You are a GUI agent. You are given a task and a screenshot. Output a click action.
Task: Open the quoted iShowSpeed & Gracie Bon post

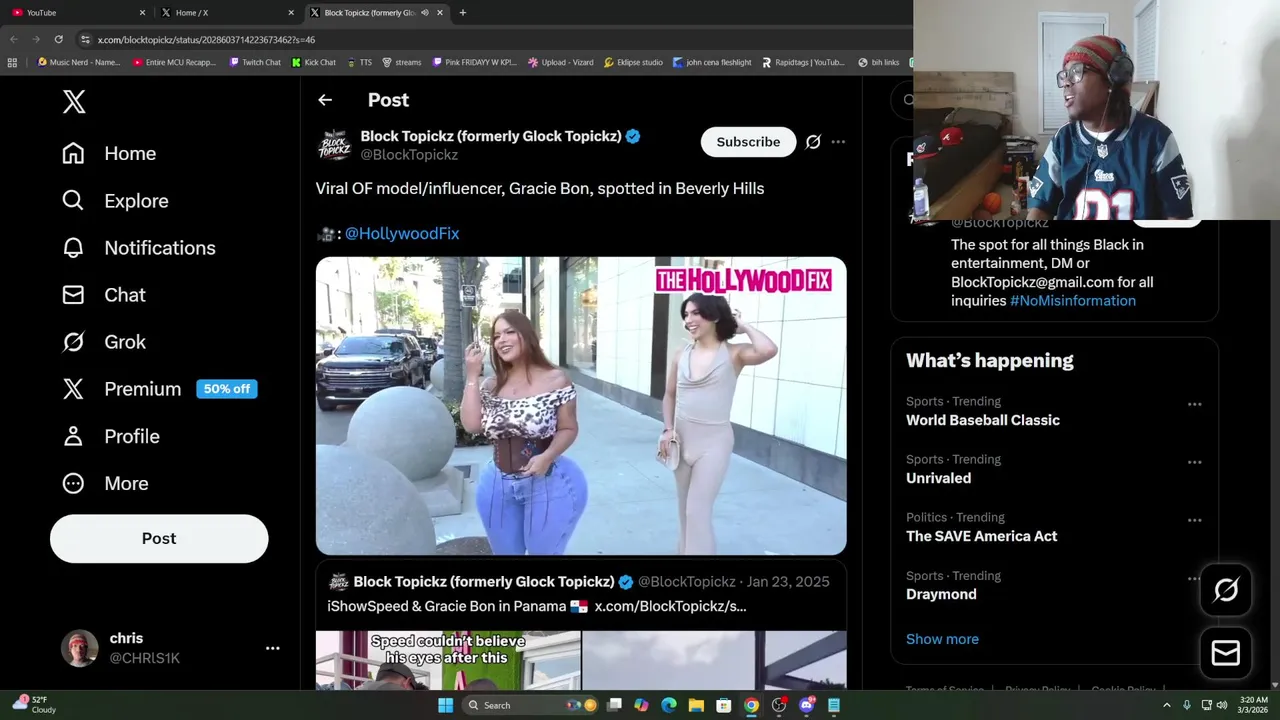[581, 627]
